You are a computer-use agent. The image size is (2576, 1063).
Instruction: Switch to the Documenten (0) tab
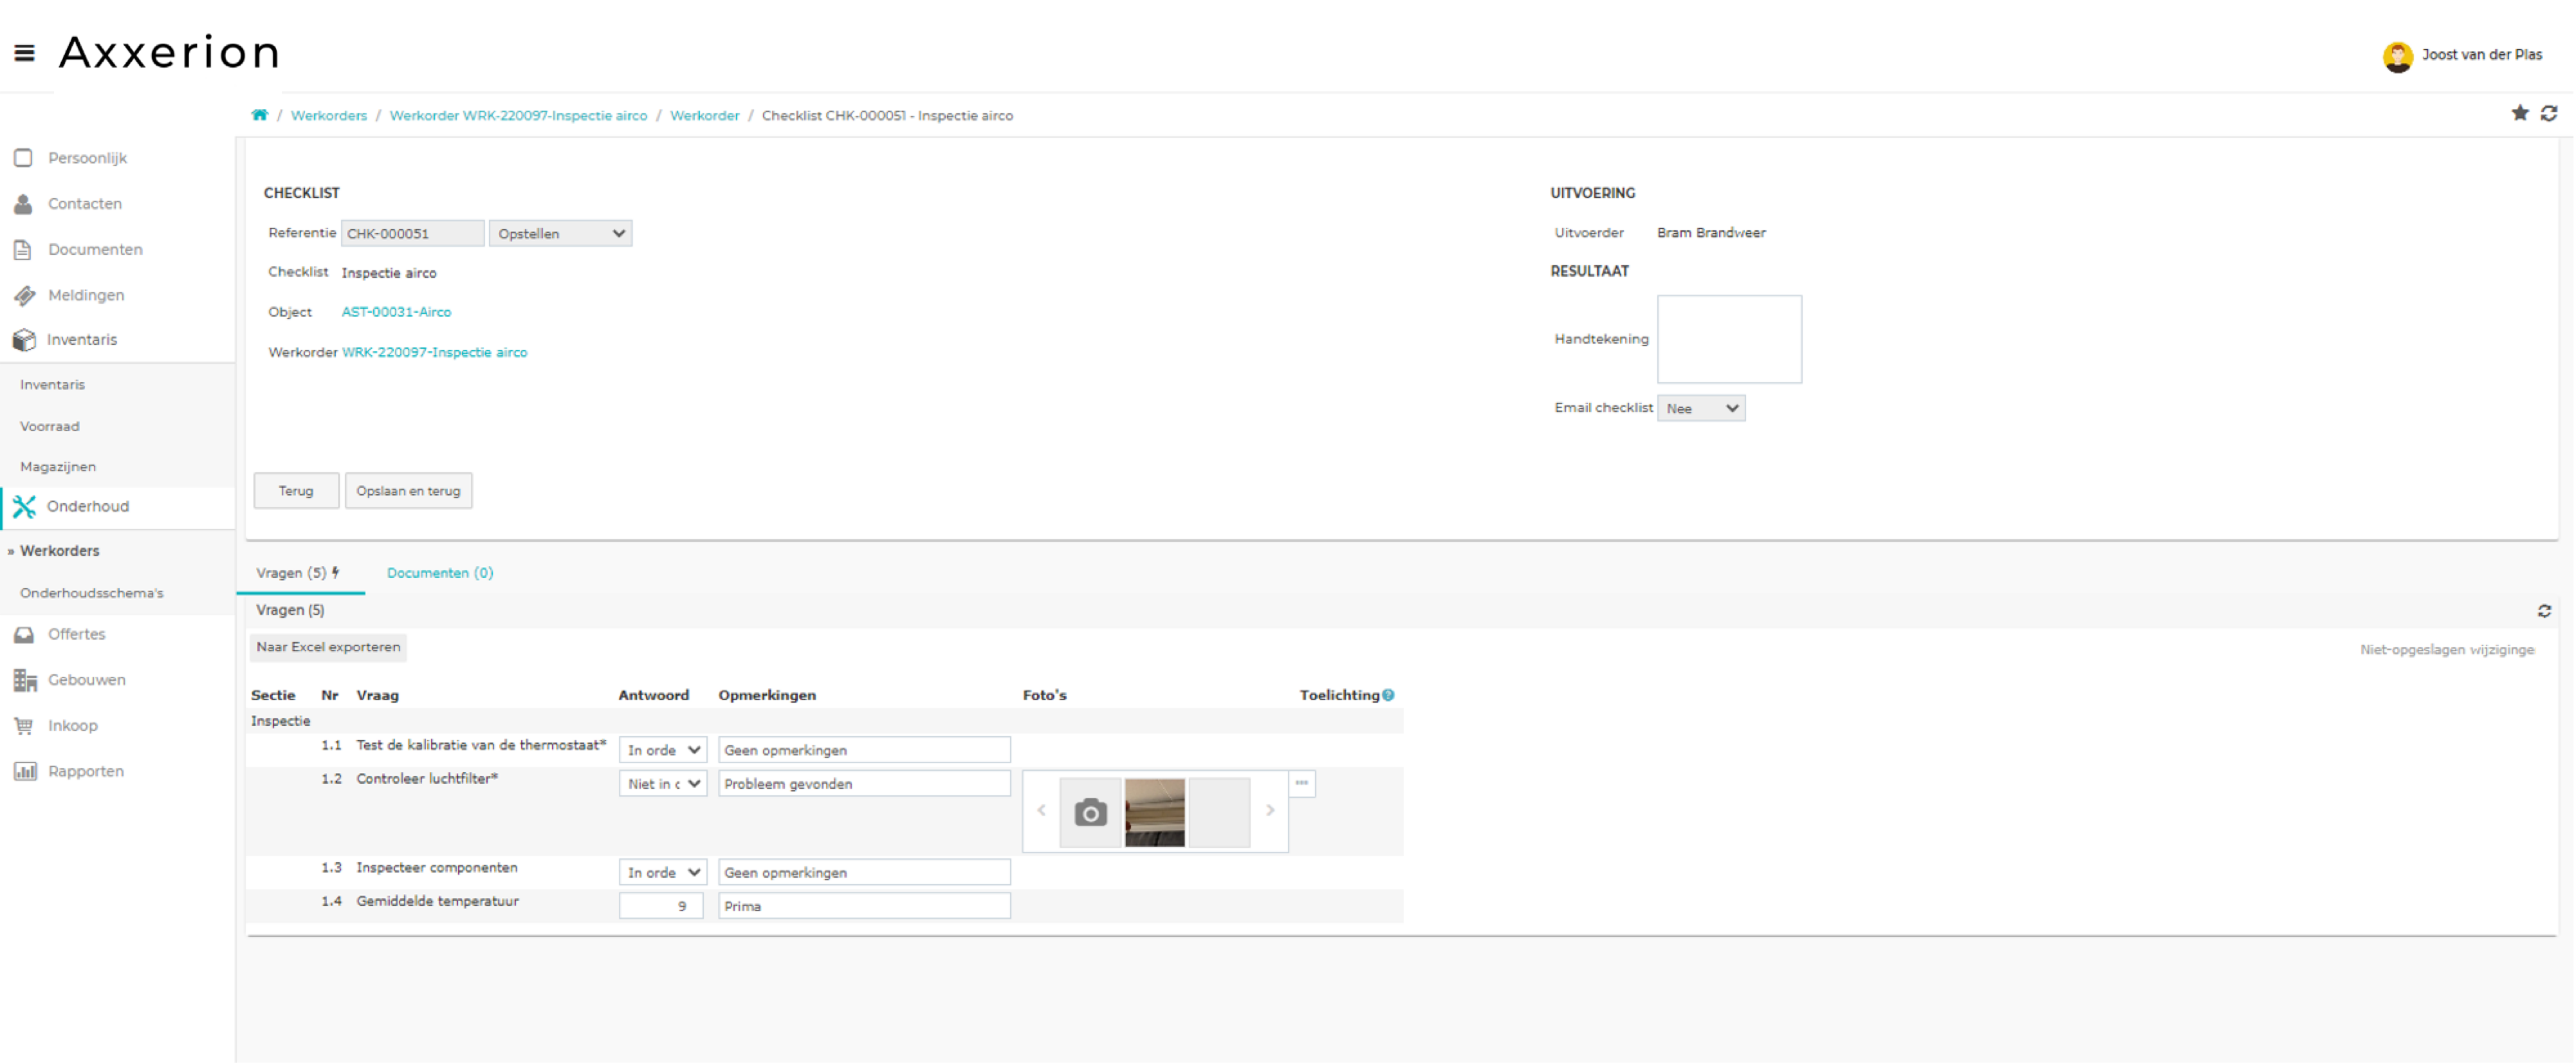point(439,573)
